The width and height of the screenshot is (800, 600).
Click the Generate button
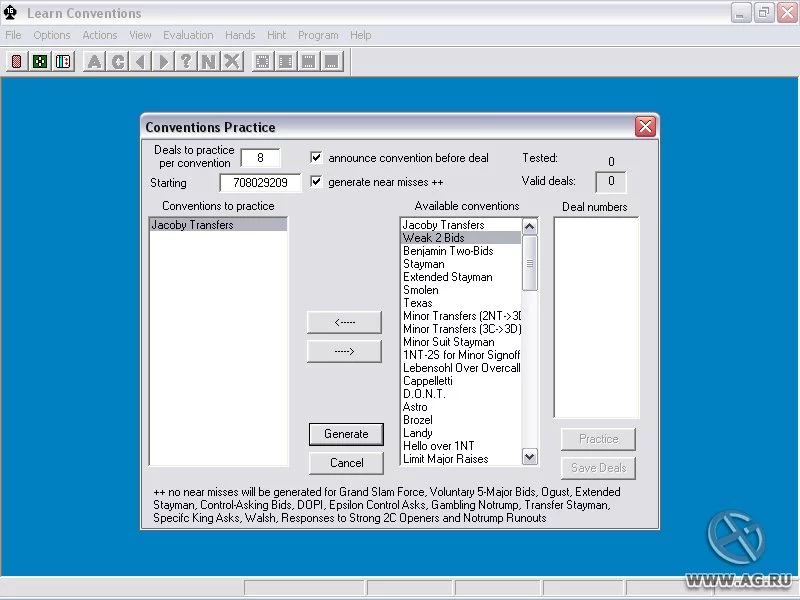tap(346, 434)
